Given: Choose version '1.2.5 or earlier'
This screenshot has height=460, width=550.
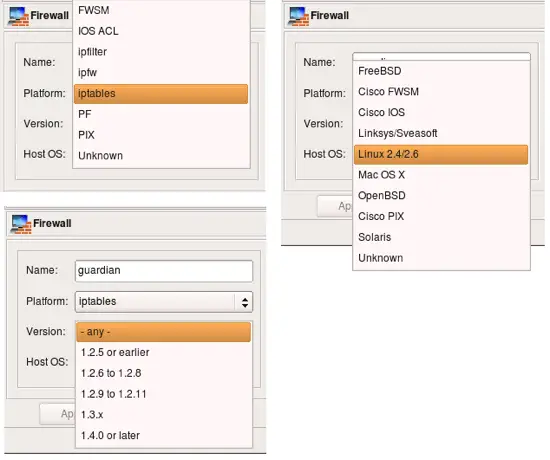Looking at the screenshot, I should tap(164, 353).
